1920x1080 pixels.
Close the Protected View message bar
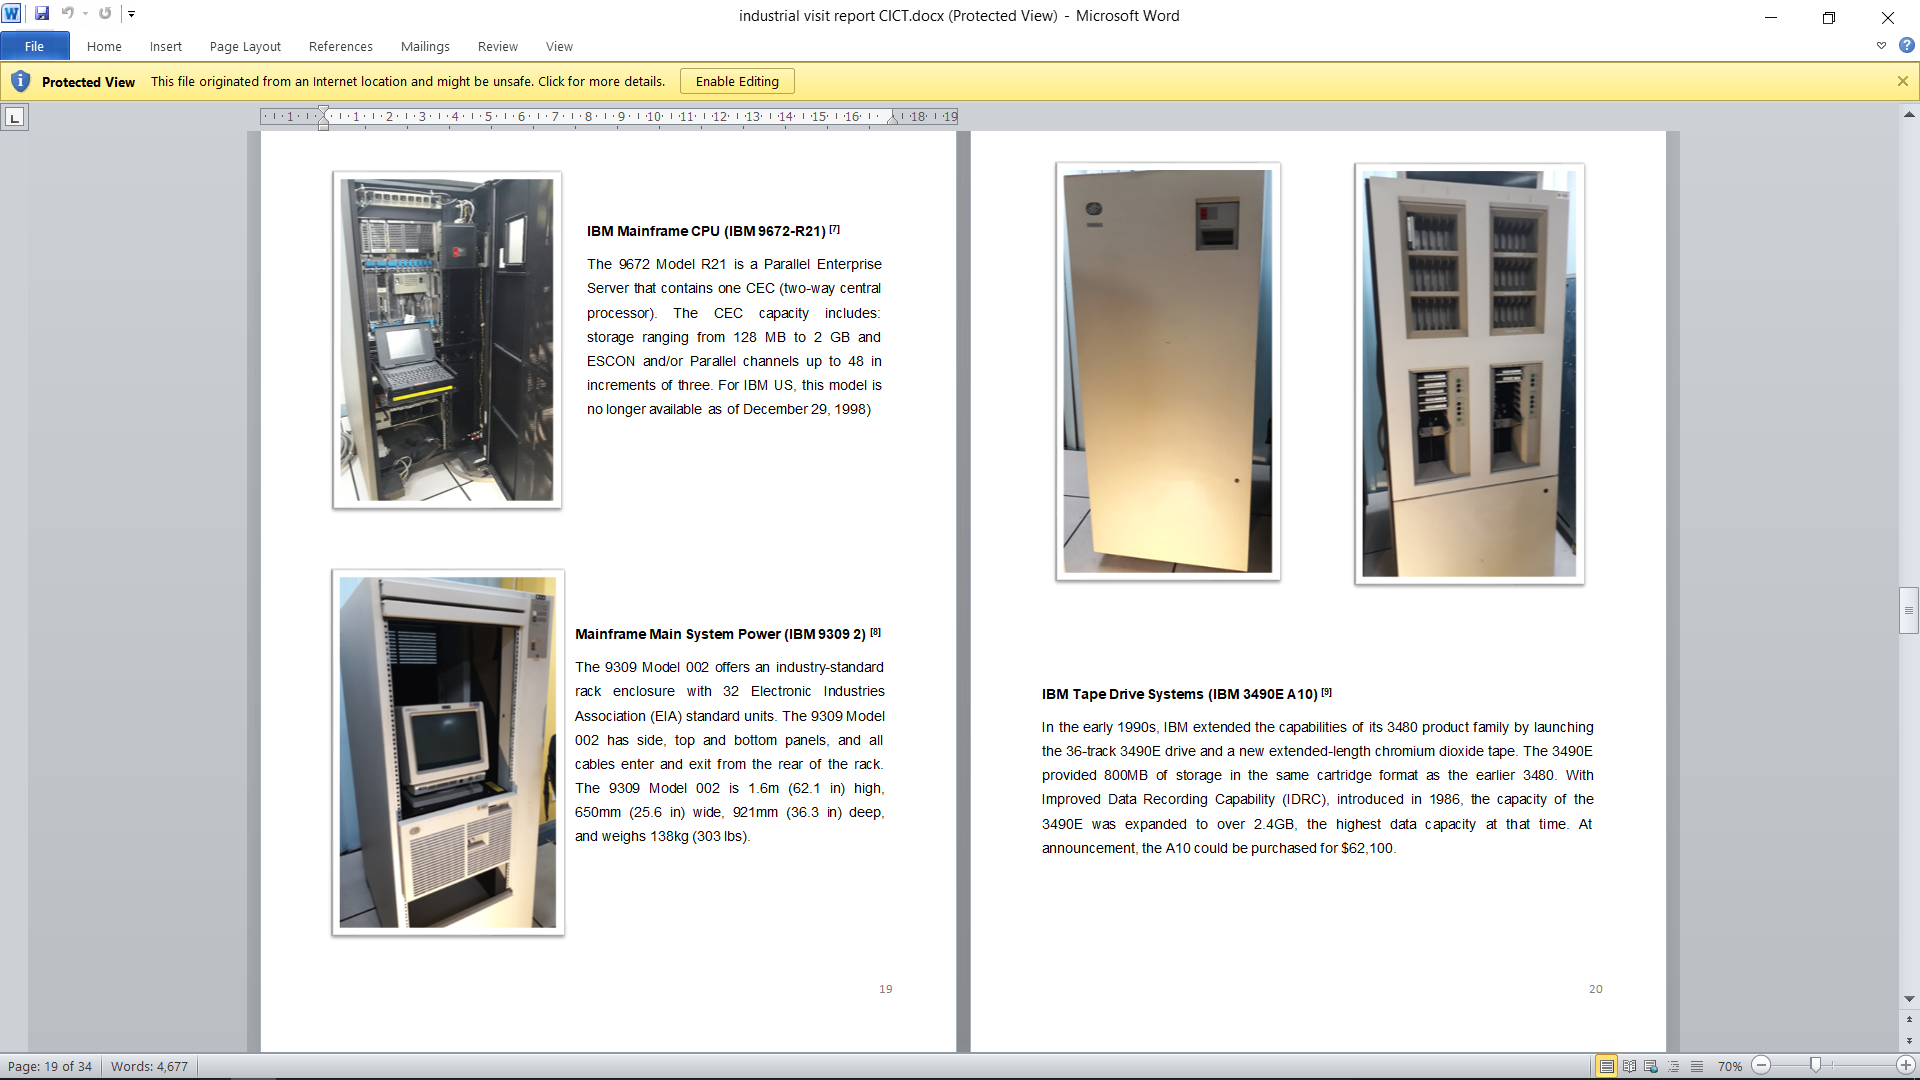click(x=1902, y=81)
